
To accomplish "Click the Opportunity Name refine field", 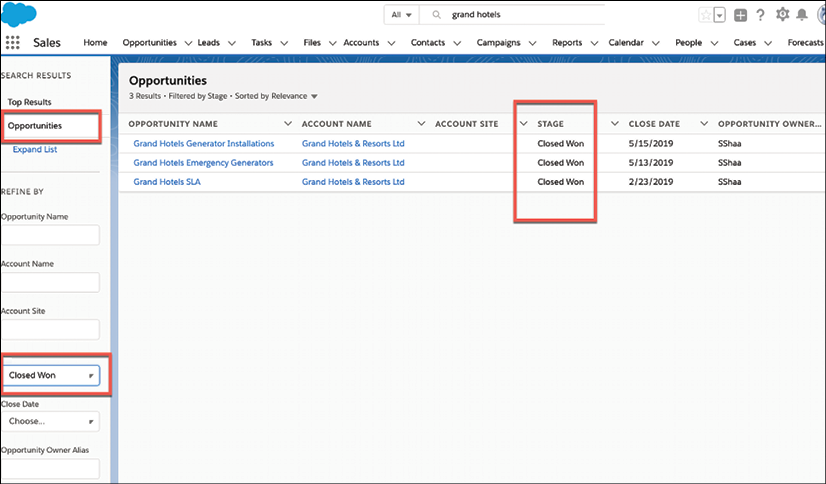I will click(51, 235).
